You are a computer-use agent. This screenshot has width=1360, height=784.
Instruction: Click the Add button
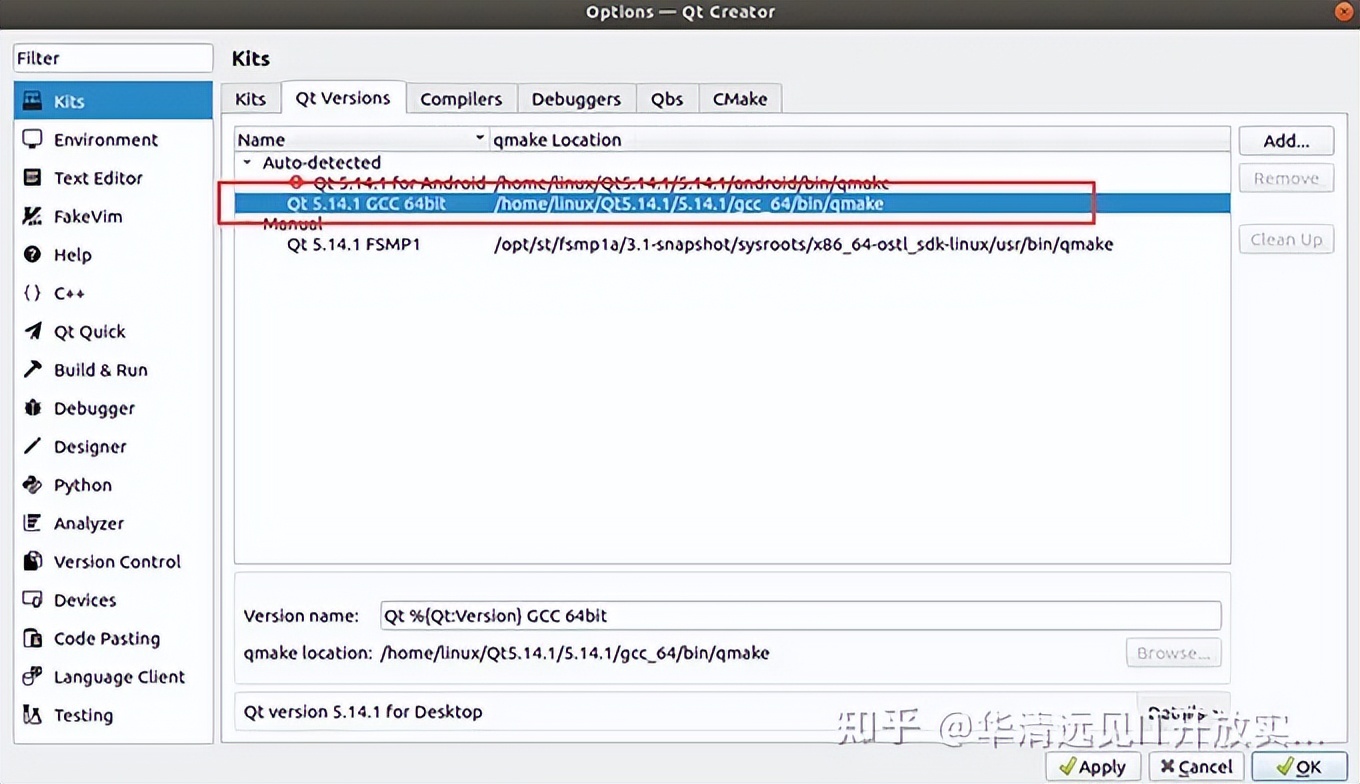1286,140
